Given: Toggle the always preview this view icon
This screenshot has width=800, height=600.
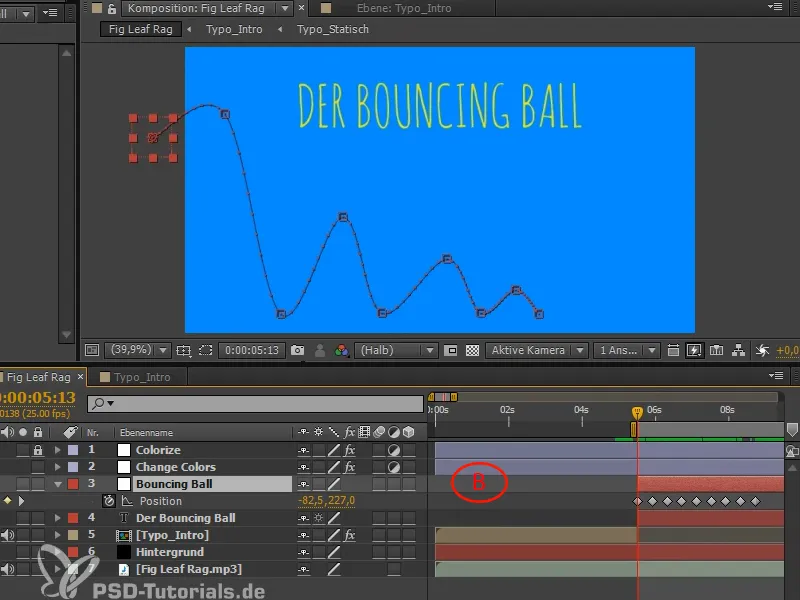Looking at the screenshot, I should (x=92, y=350).
